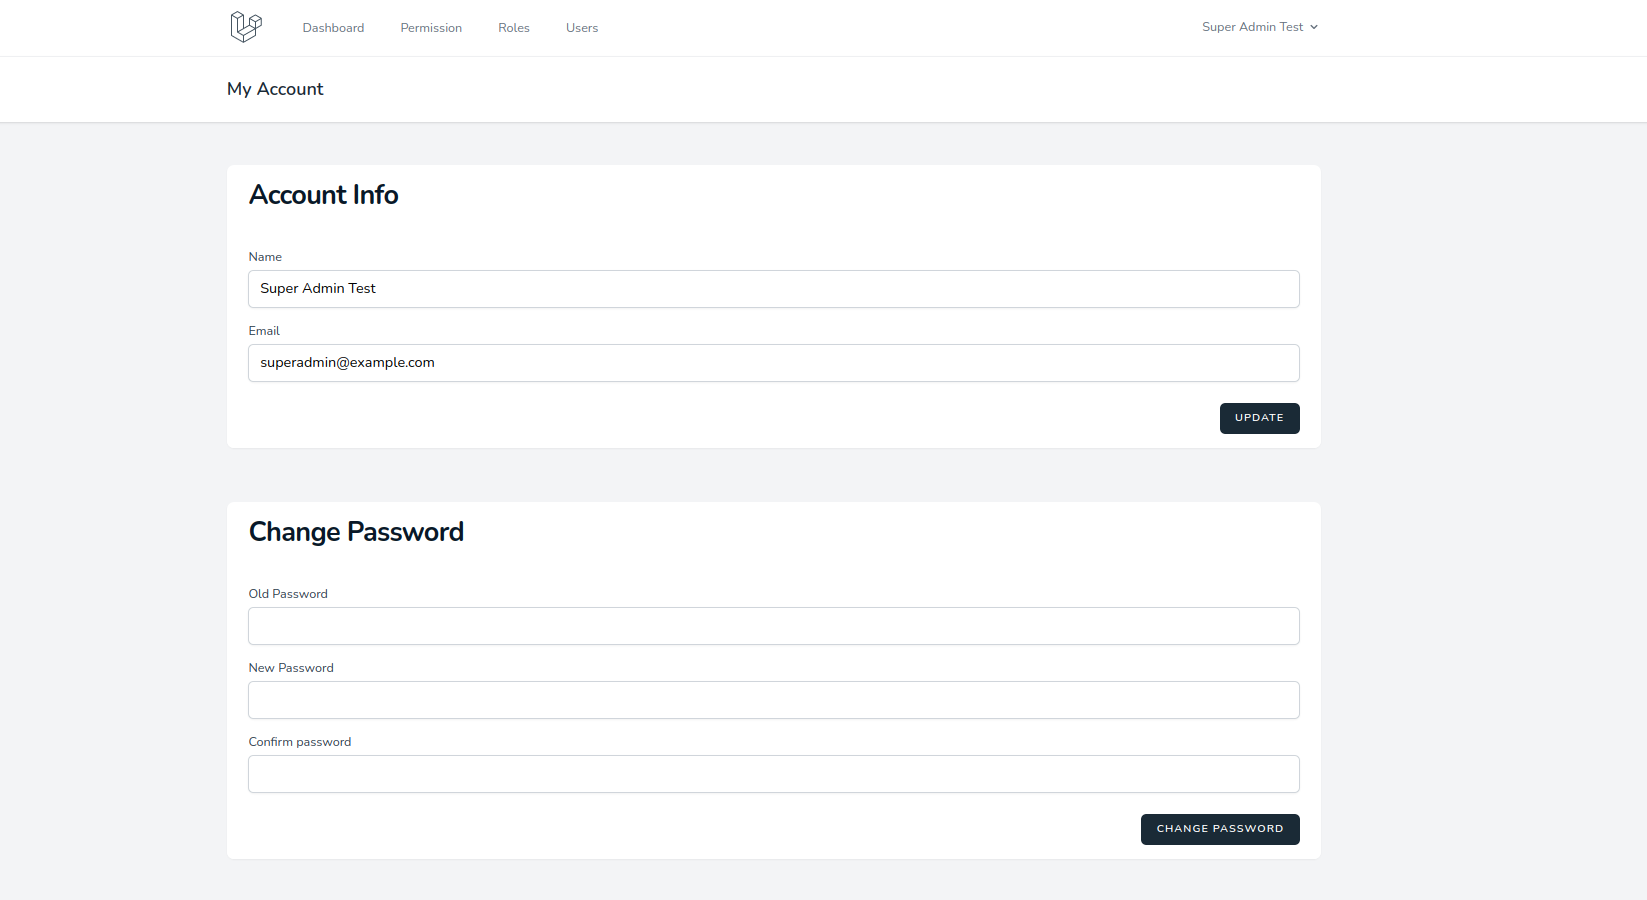Screen dimensions: 1647x900
Task: Open the Roles nav item
Action: click(x=514, y=28)
